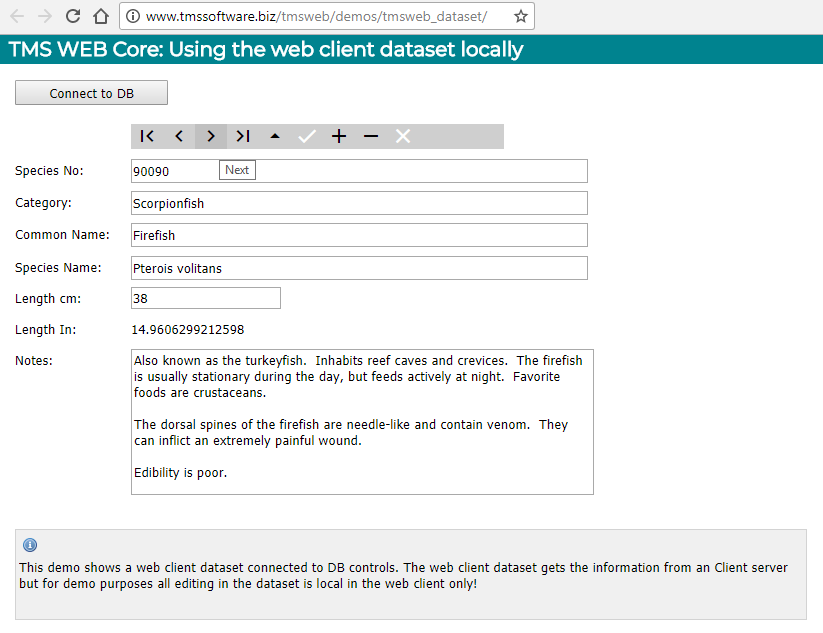Click the Edit record triangle icon
The height and width of the screenshot is (633, 823).
(275, 136)
